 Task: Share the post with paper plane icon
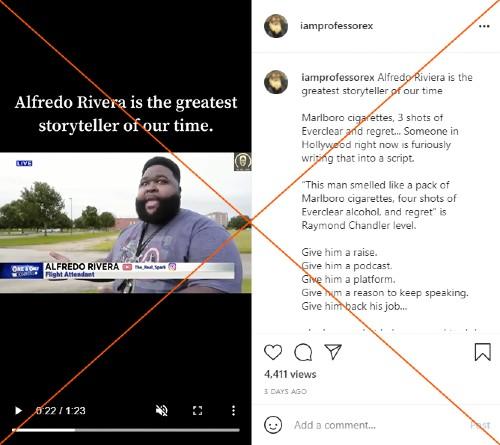coord(333,351)
